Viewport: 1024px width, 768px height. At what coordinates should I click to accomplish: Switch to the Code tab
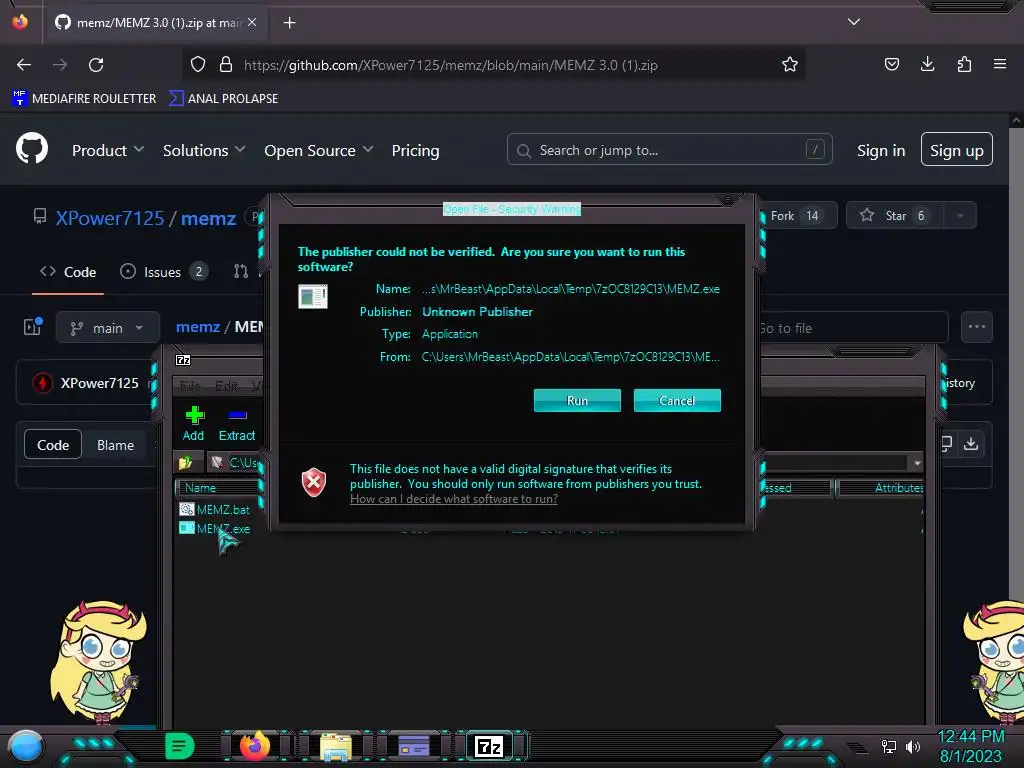[68, 272]
